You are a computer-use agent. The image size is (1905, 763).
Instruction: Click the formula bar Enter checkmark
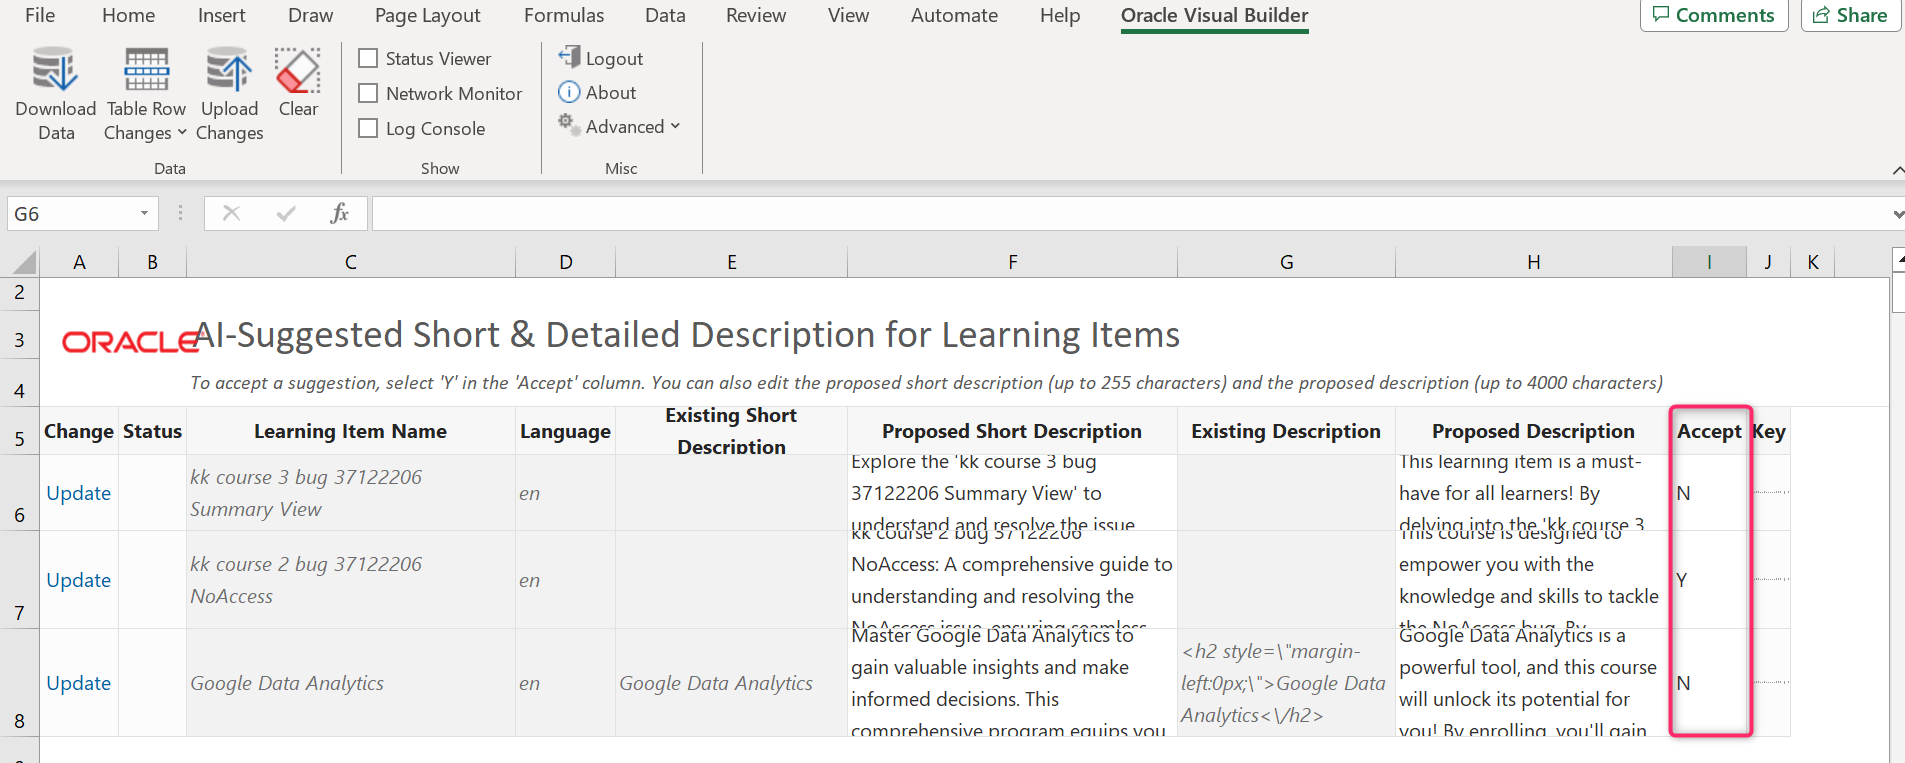286,213
